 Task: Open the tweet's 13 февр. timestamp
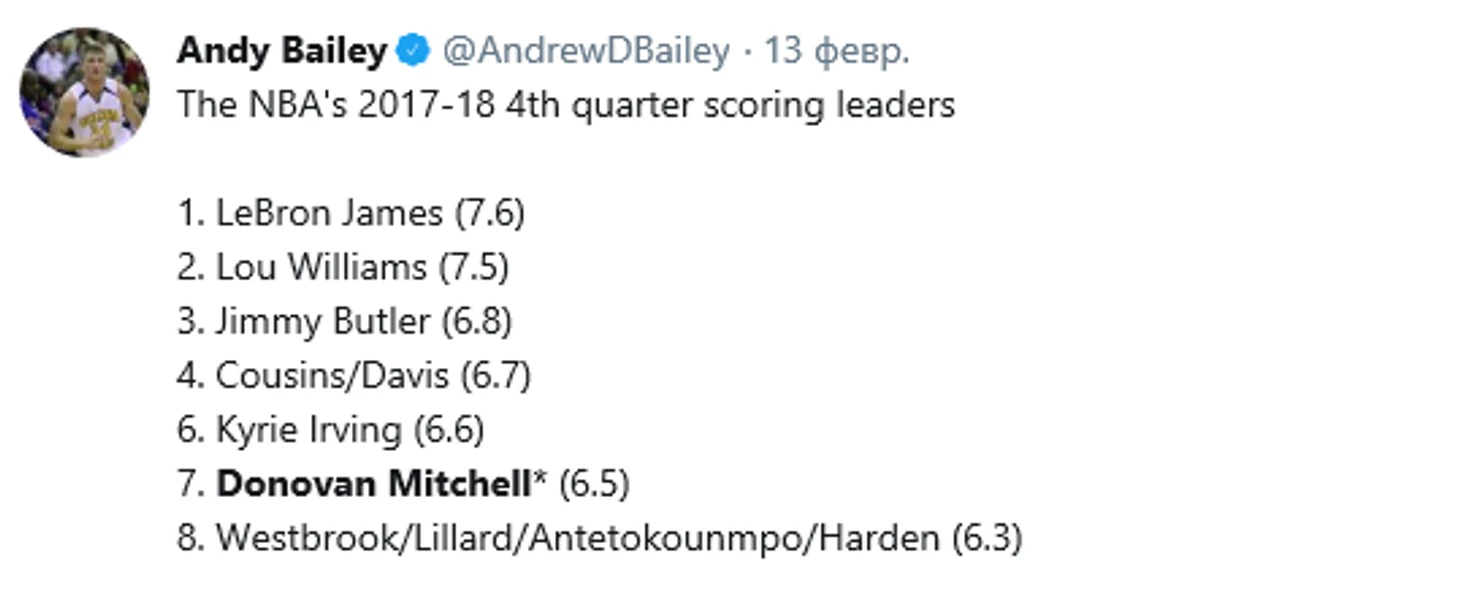837,52
